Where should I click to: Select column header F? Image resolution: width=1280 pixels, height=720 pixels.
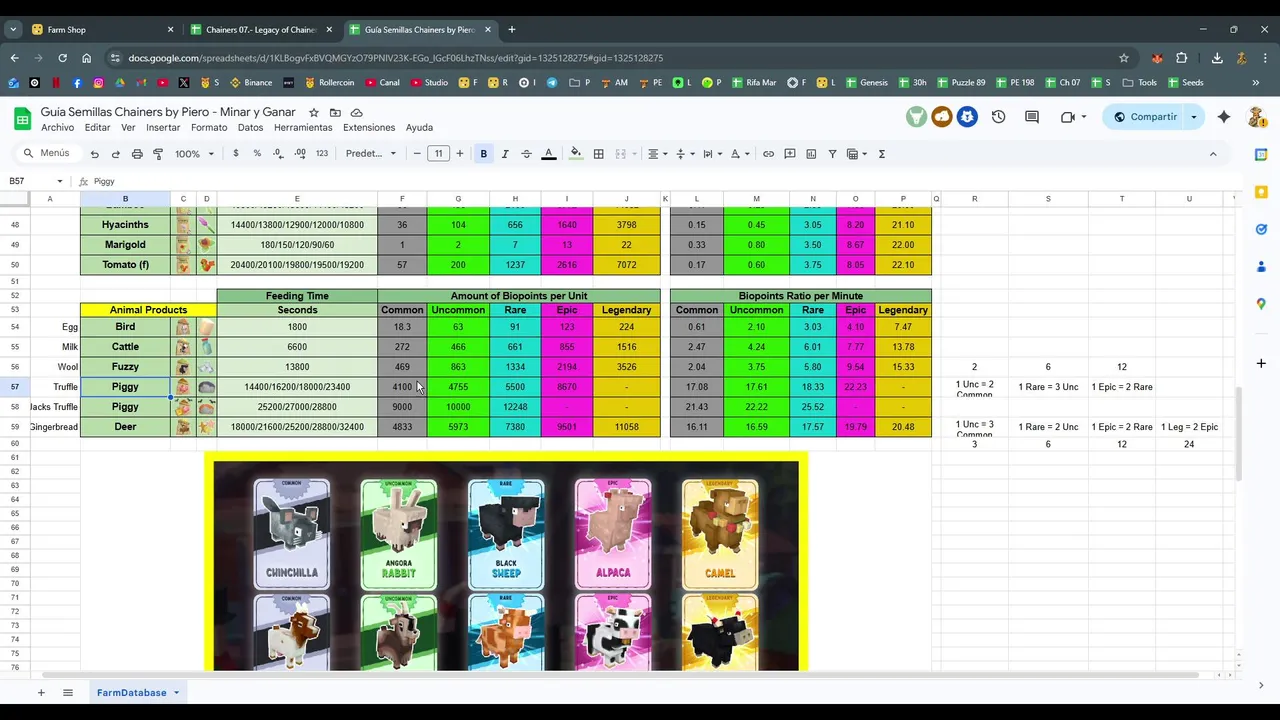pyautogui.click(x=402, y=199)
